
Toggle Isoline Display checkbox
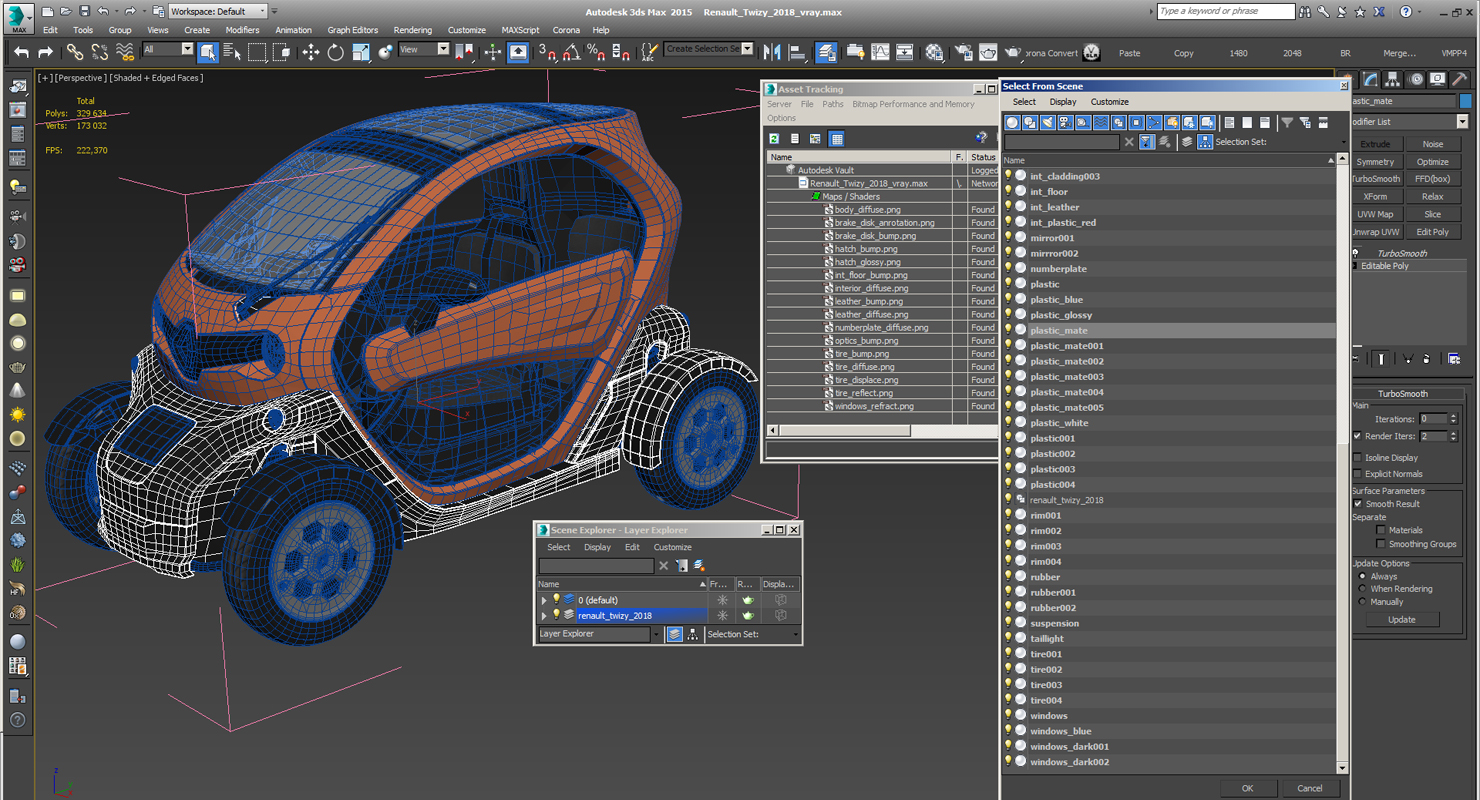pyautogui.click(x=1357, y=458)
